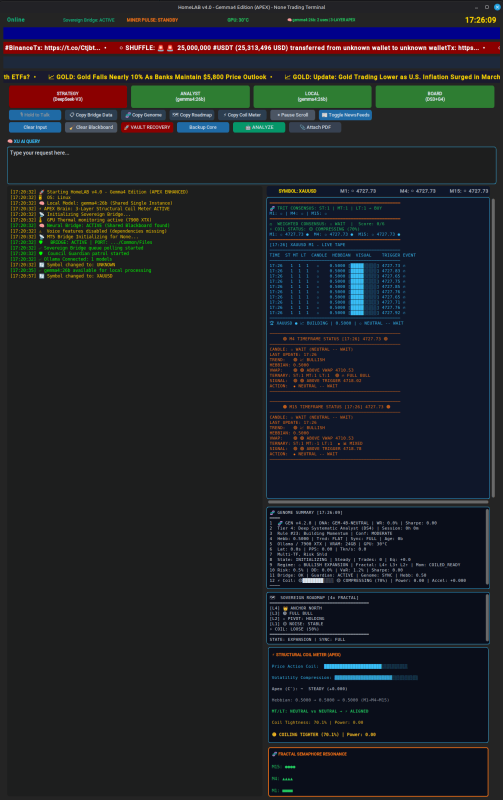
Task: Click Copy Roadmap button
Action: coord(192,115)
